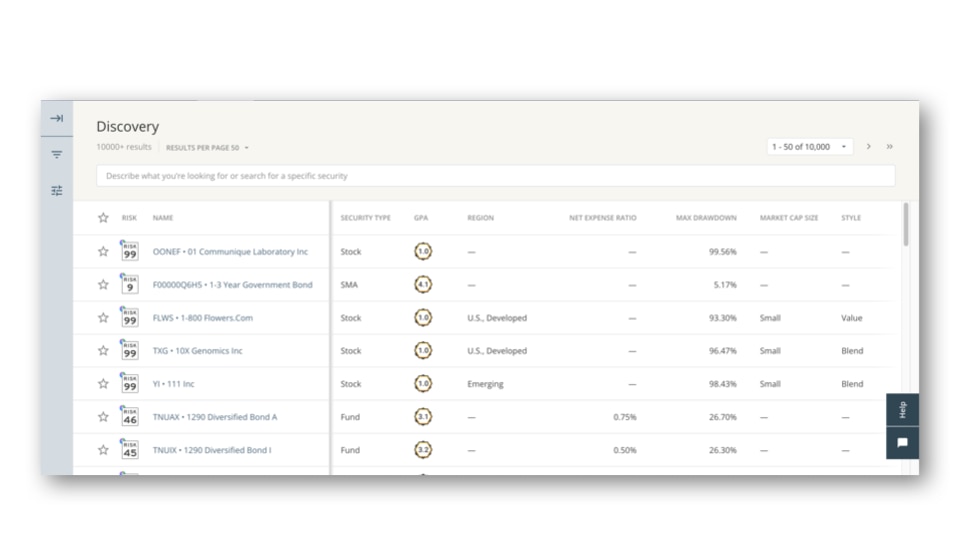
Task: Click GPA 3.1 badge for TNUAX
Action: click(x=423, y=417)
